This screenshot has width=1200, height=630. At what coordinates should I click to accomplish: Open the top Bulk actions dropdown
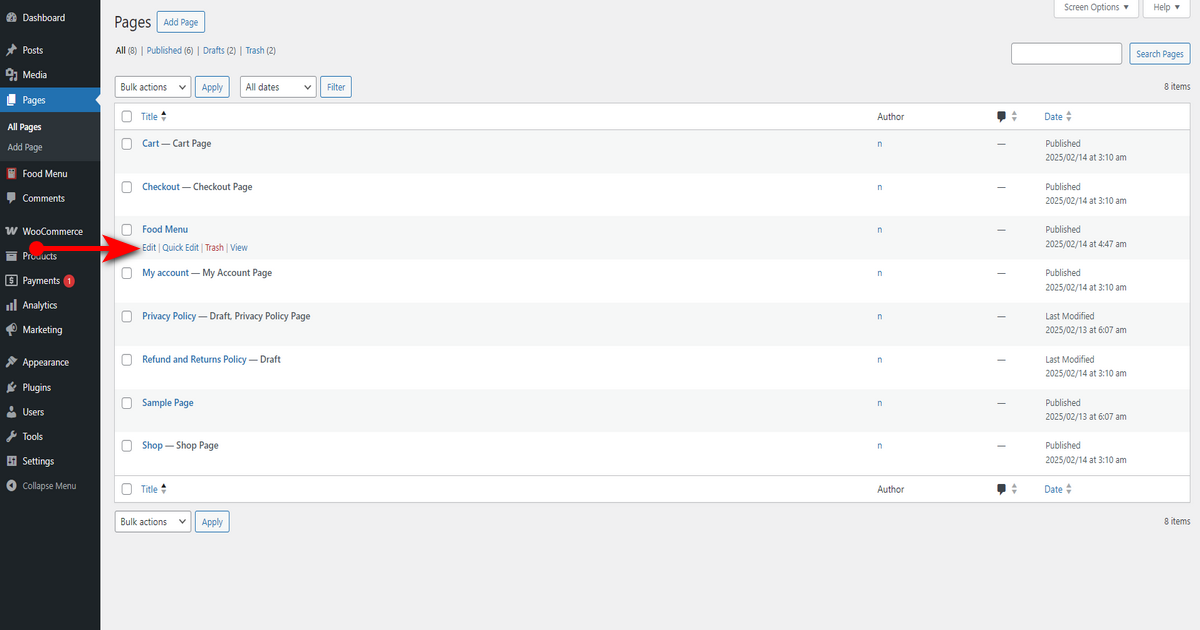pyautogui.click(x=153, y=87)
